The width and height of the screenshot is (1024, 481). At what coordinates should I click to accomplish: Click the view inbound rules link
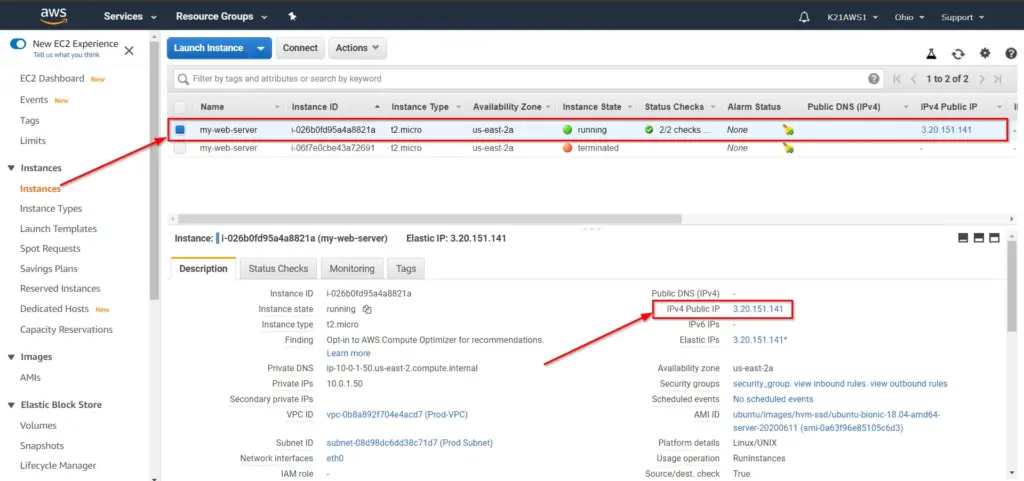coord(831,384)
